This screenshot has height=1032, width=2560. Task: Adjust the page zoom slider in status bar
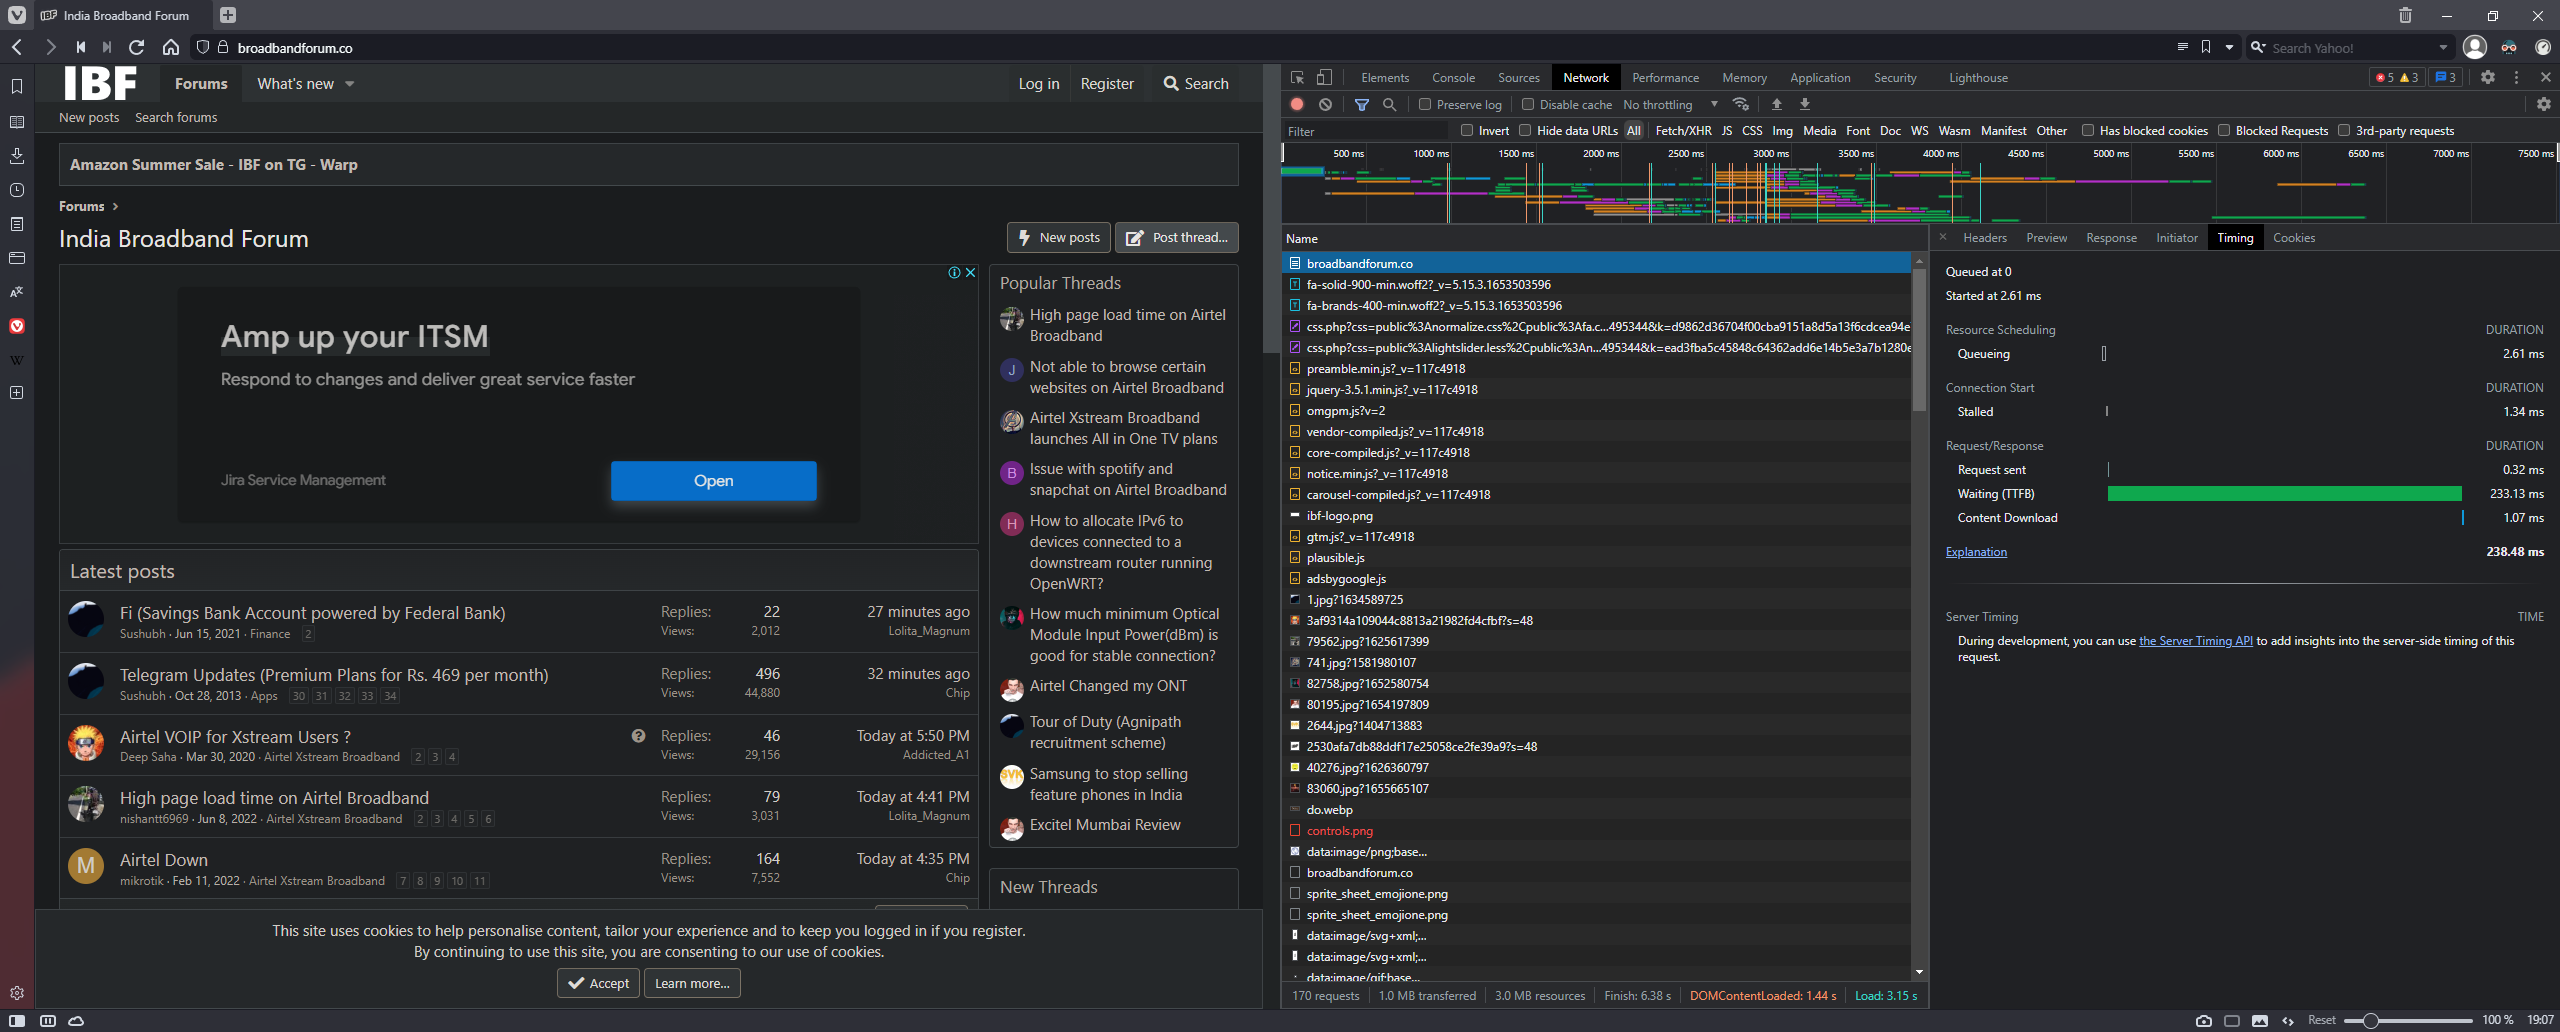point(2370,1020)
